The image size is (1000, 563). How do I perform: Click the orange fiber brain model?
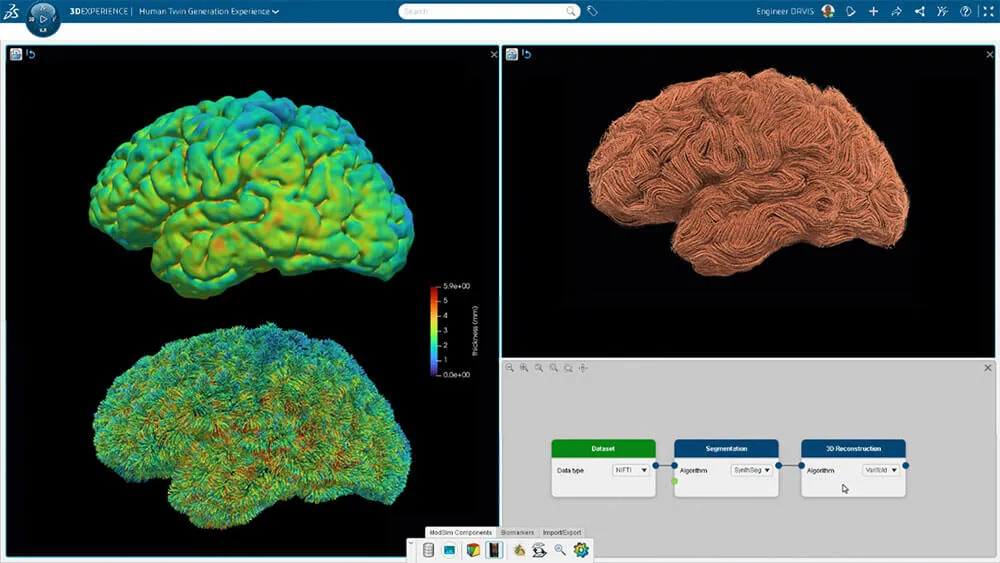pos(748,172)
